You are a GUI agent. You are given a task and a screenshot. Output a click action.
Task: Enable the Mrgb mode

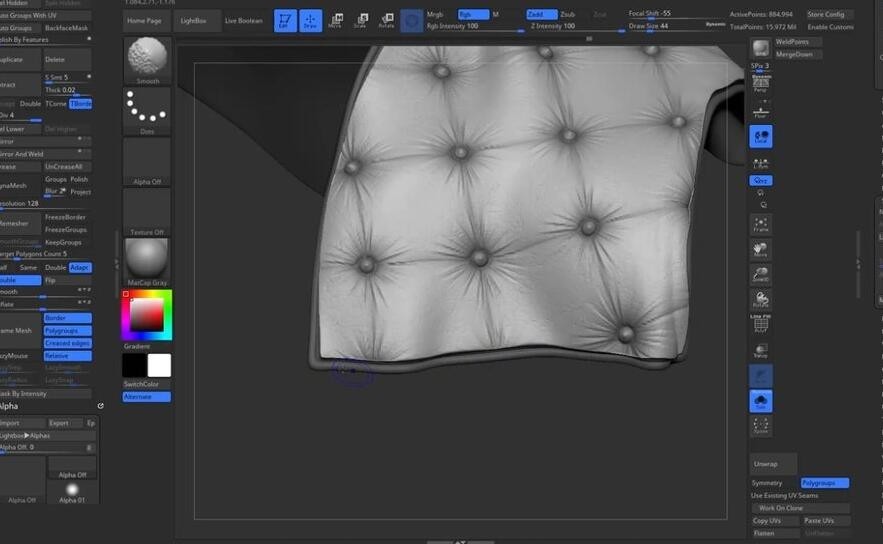(435, 14)
